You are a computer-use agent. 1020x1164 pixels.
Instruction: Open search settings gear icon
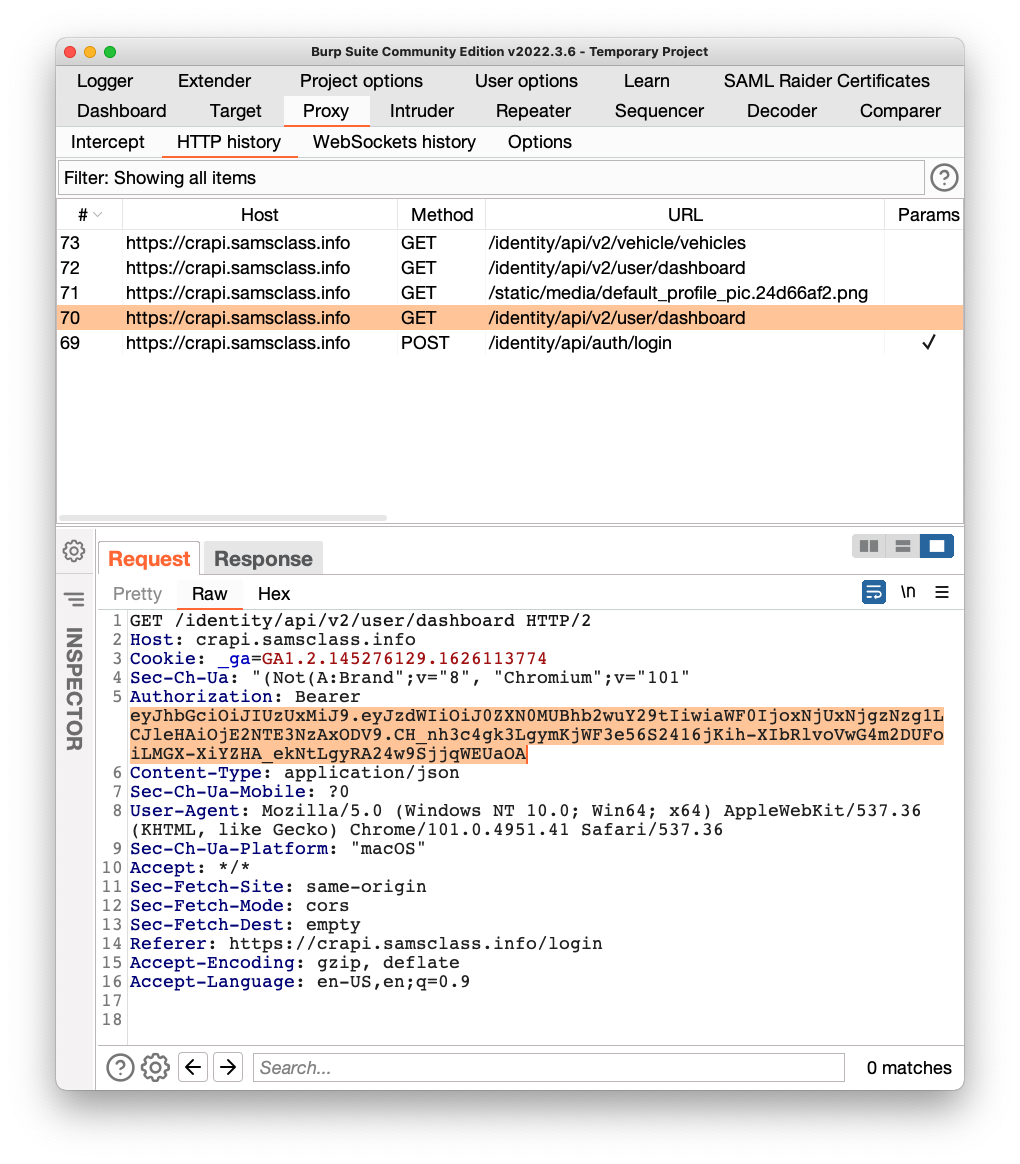[155, 1067]
